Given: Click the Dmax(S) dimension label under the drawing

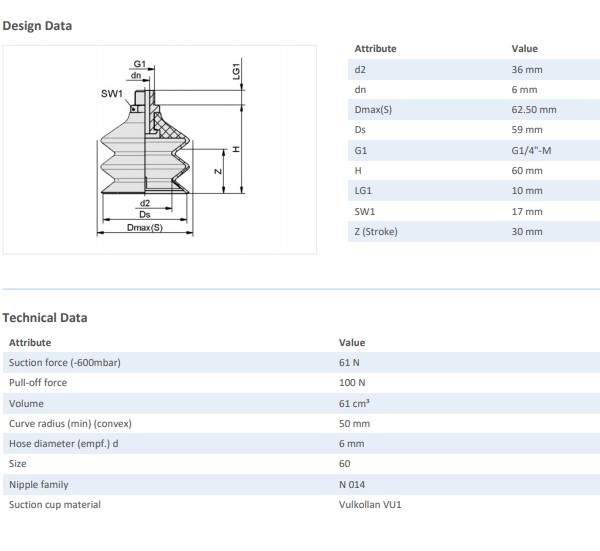Looking at the screenshot, I should (145, 227).
